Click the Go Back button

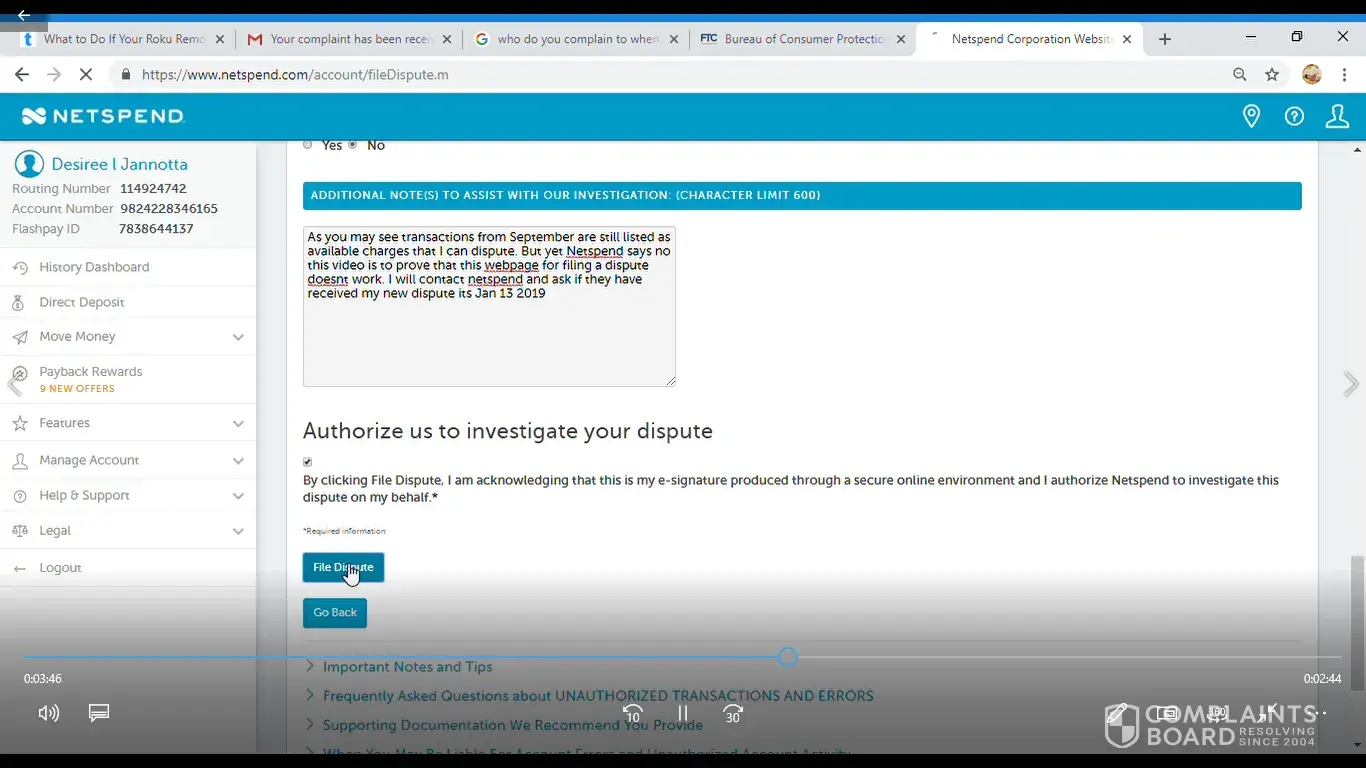click(x=335, y=613)
